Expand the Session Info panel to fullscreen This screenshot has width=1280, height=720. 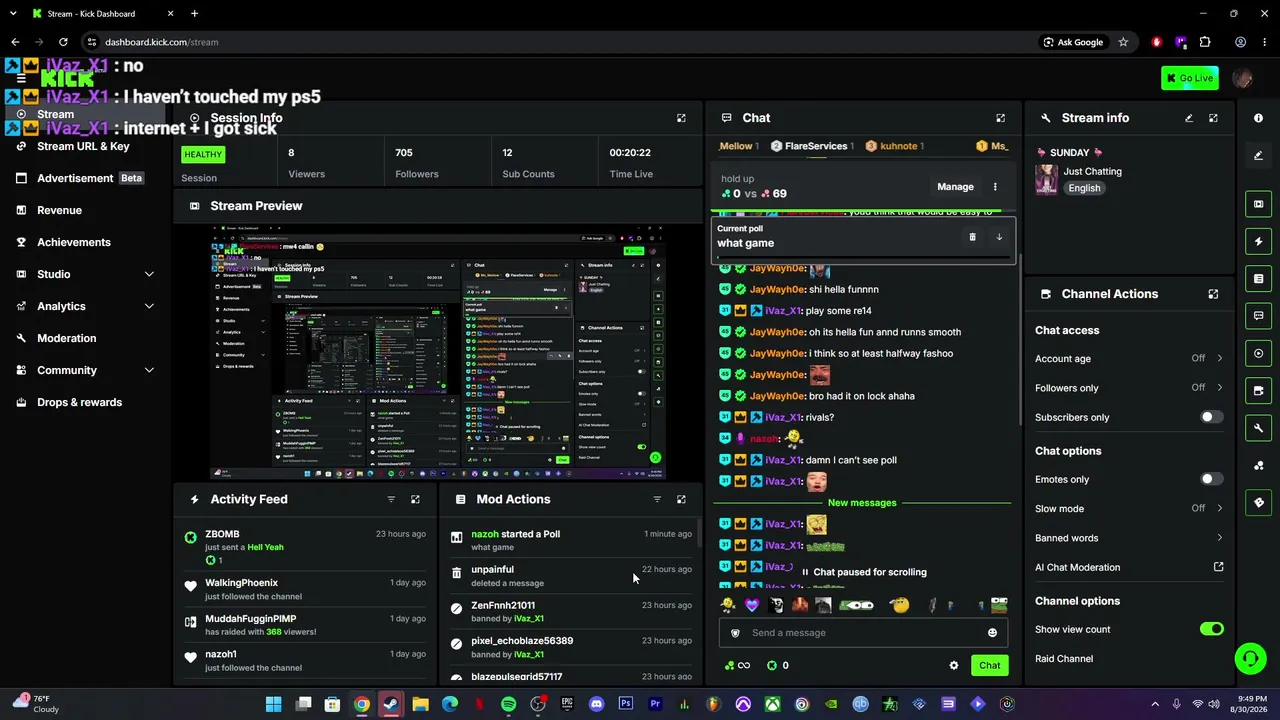pos(681,118)
